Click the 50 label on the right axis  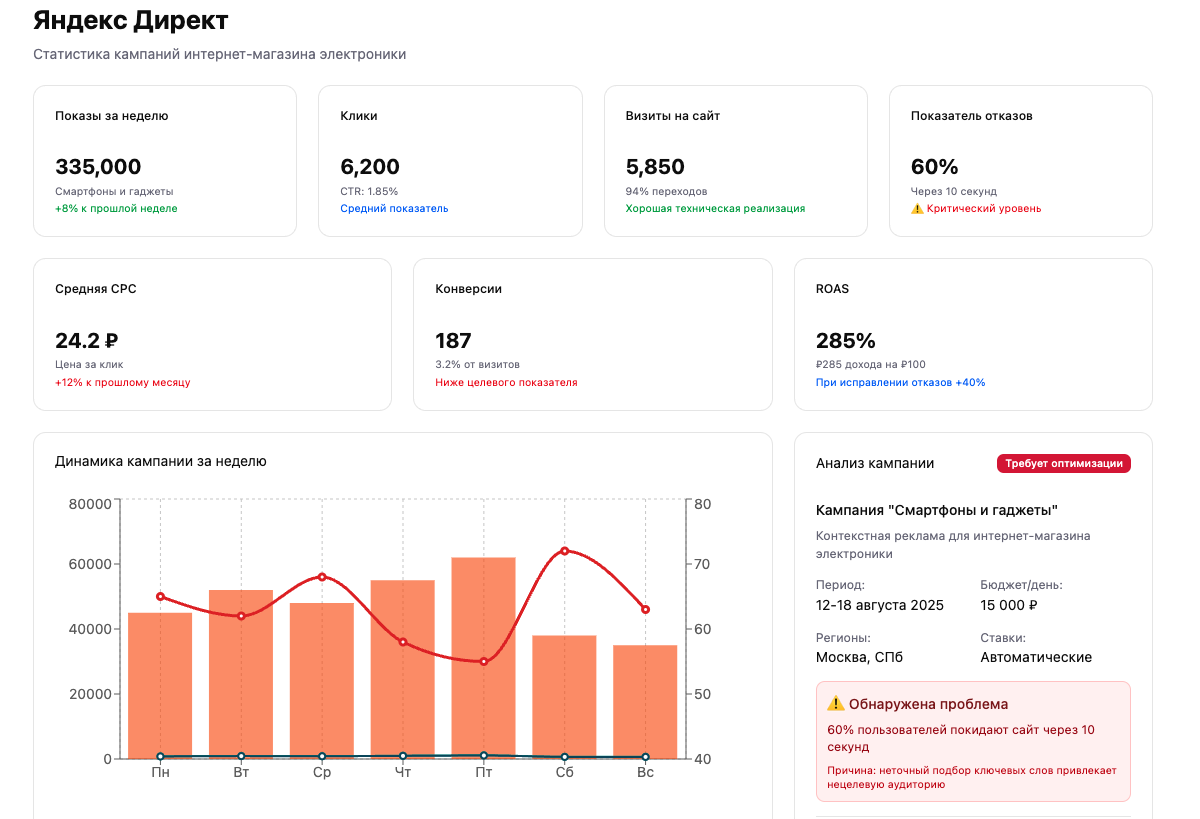702,694
